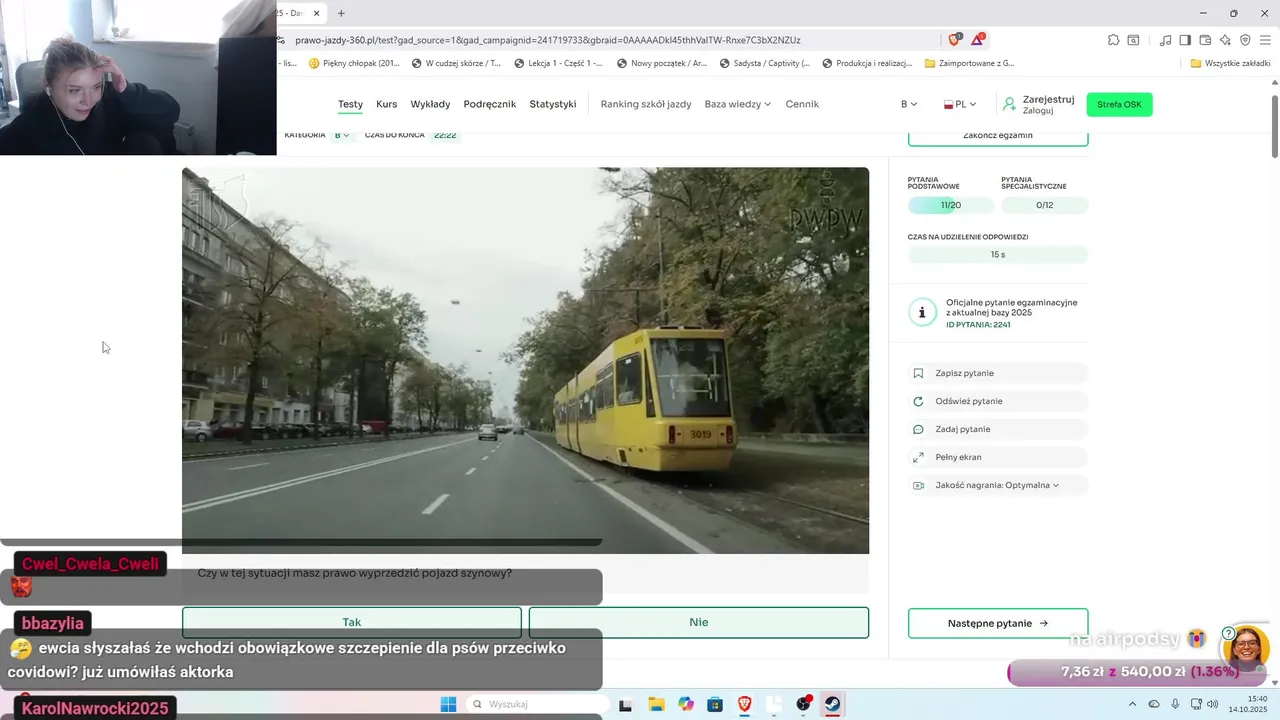Open Windows Start menu

click(448, 704)
